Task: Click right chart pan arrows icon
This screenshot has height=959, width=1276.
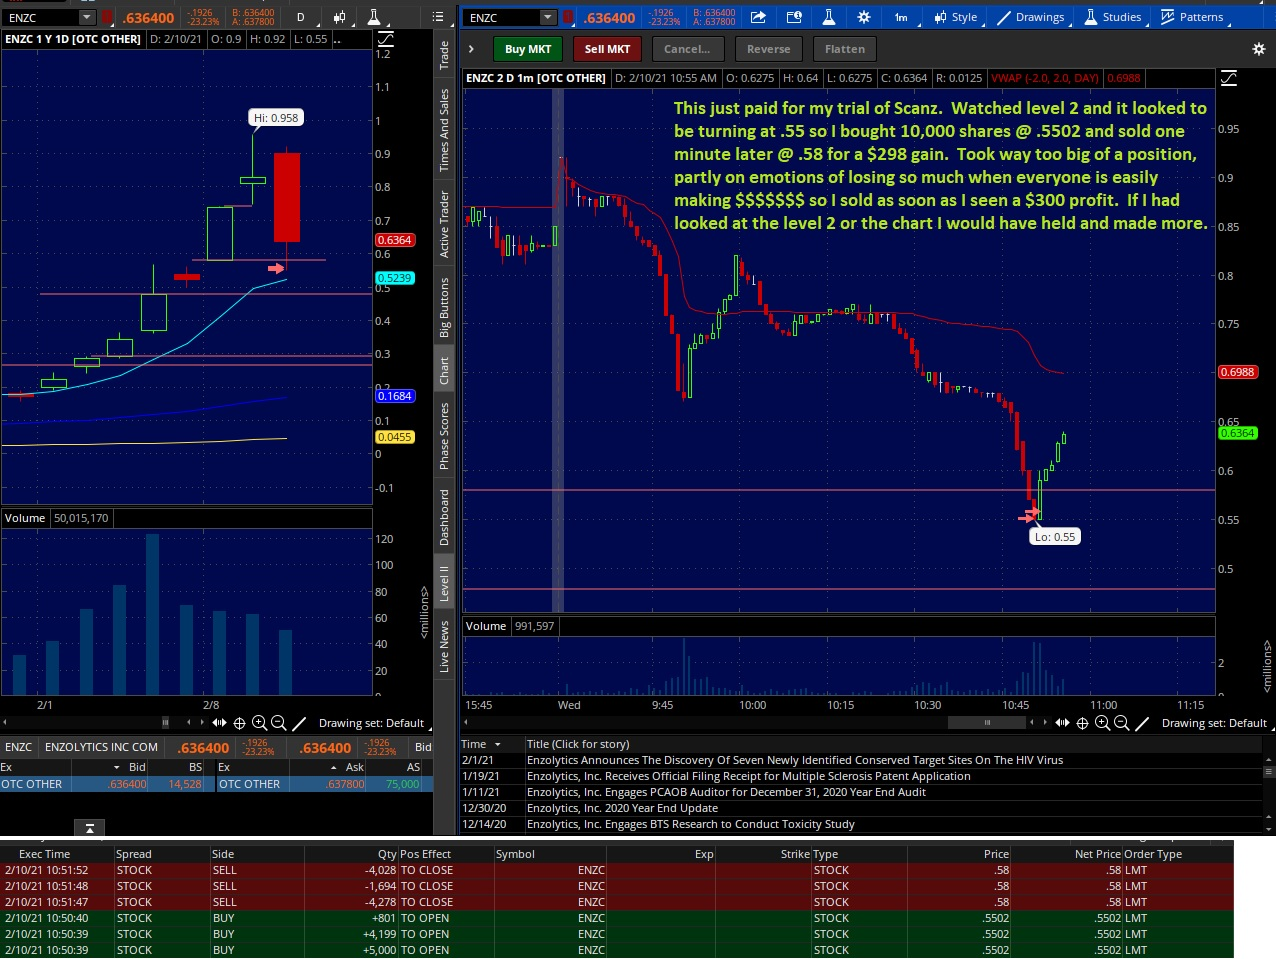Action: pos(1062,723)
